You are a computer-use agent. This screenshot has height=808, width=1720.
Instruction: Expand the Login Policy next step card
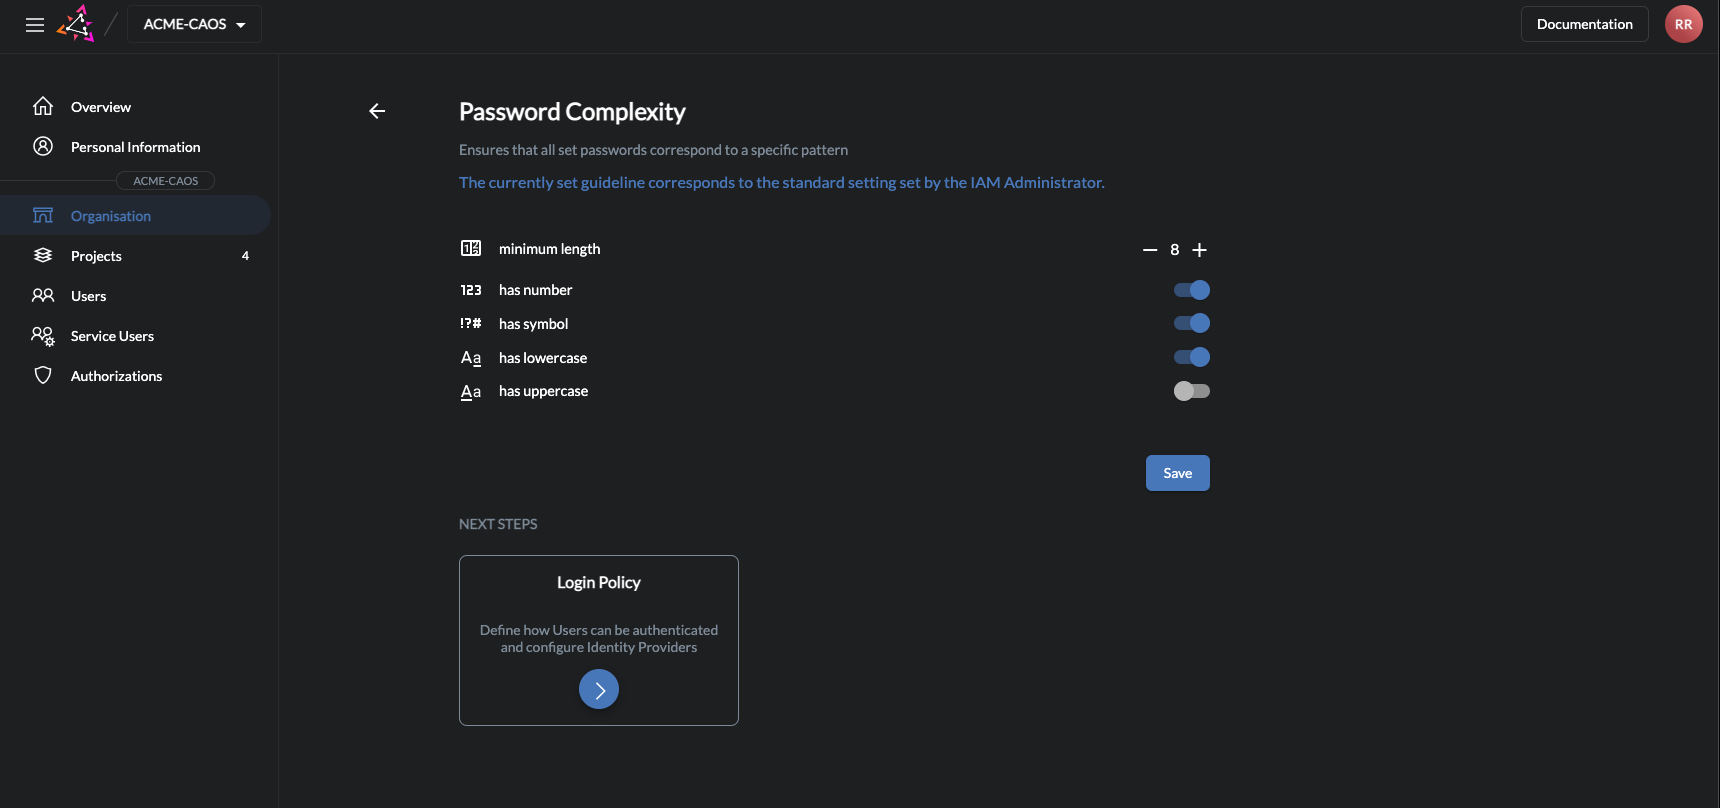598,689
